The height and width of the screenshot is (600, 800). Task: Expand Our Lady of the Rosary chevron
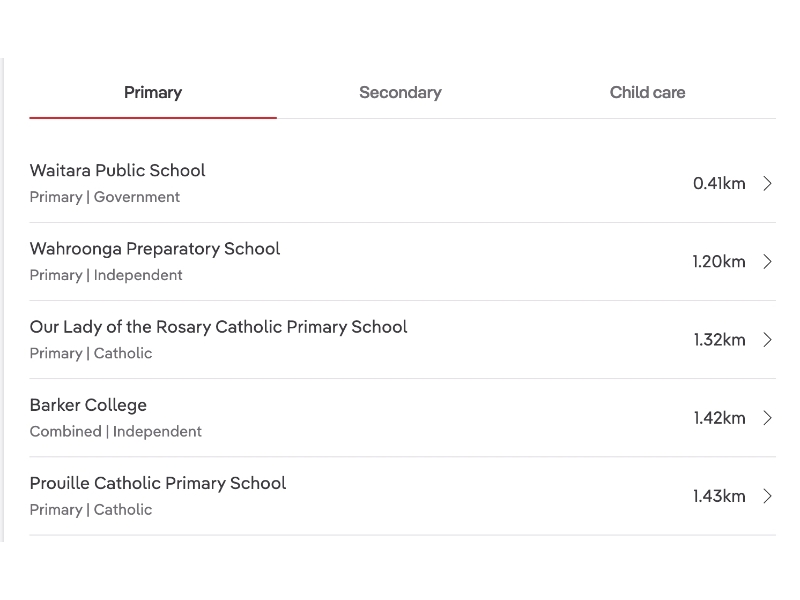(767, 340)
